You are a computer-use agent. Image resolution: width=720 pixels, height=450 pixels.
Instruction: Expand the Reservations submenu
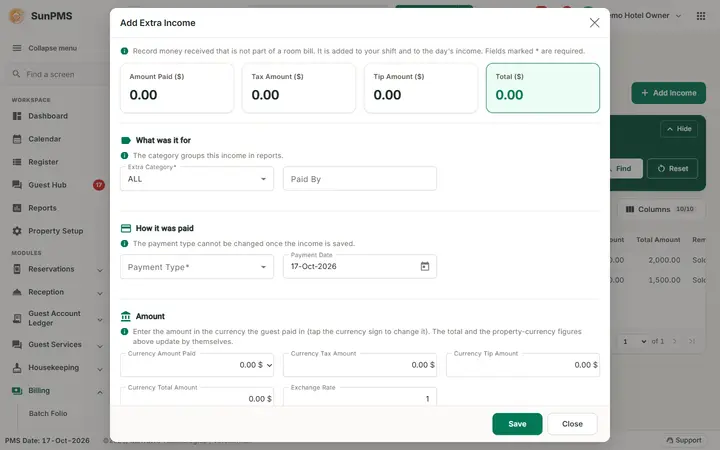(100, 270)
